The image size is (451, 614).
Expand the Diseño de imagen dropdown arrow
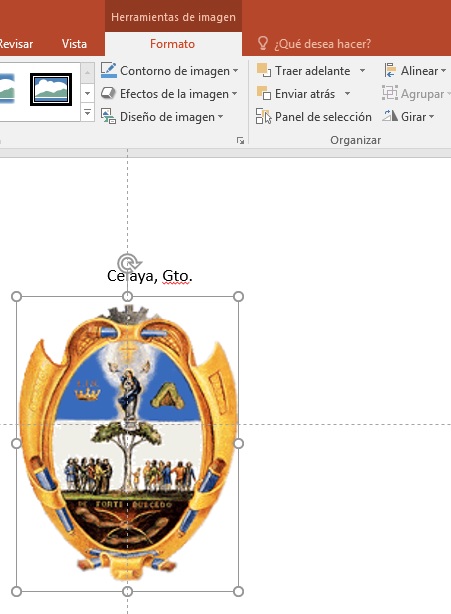220,117
